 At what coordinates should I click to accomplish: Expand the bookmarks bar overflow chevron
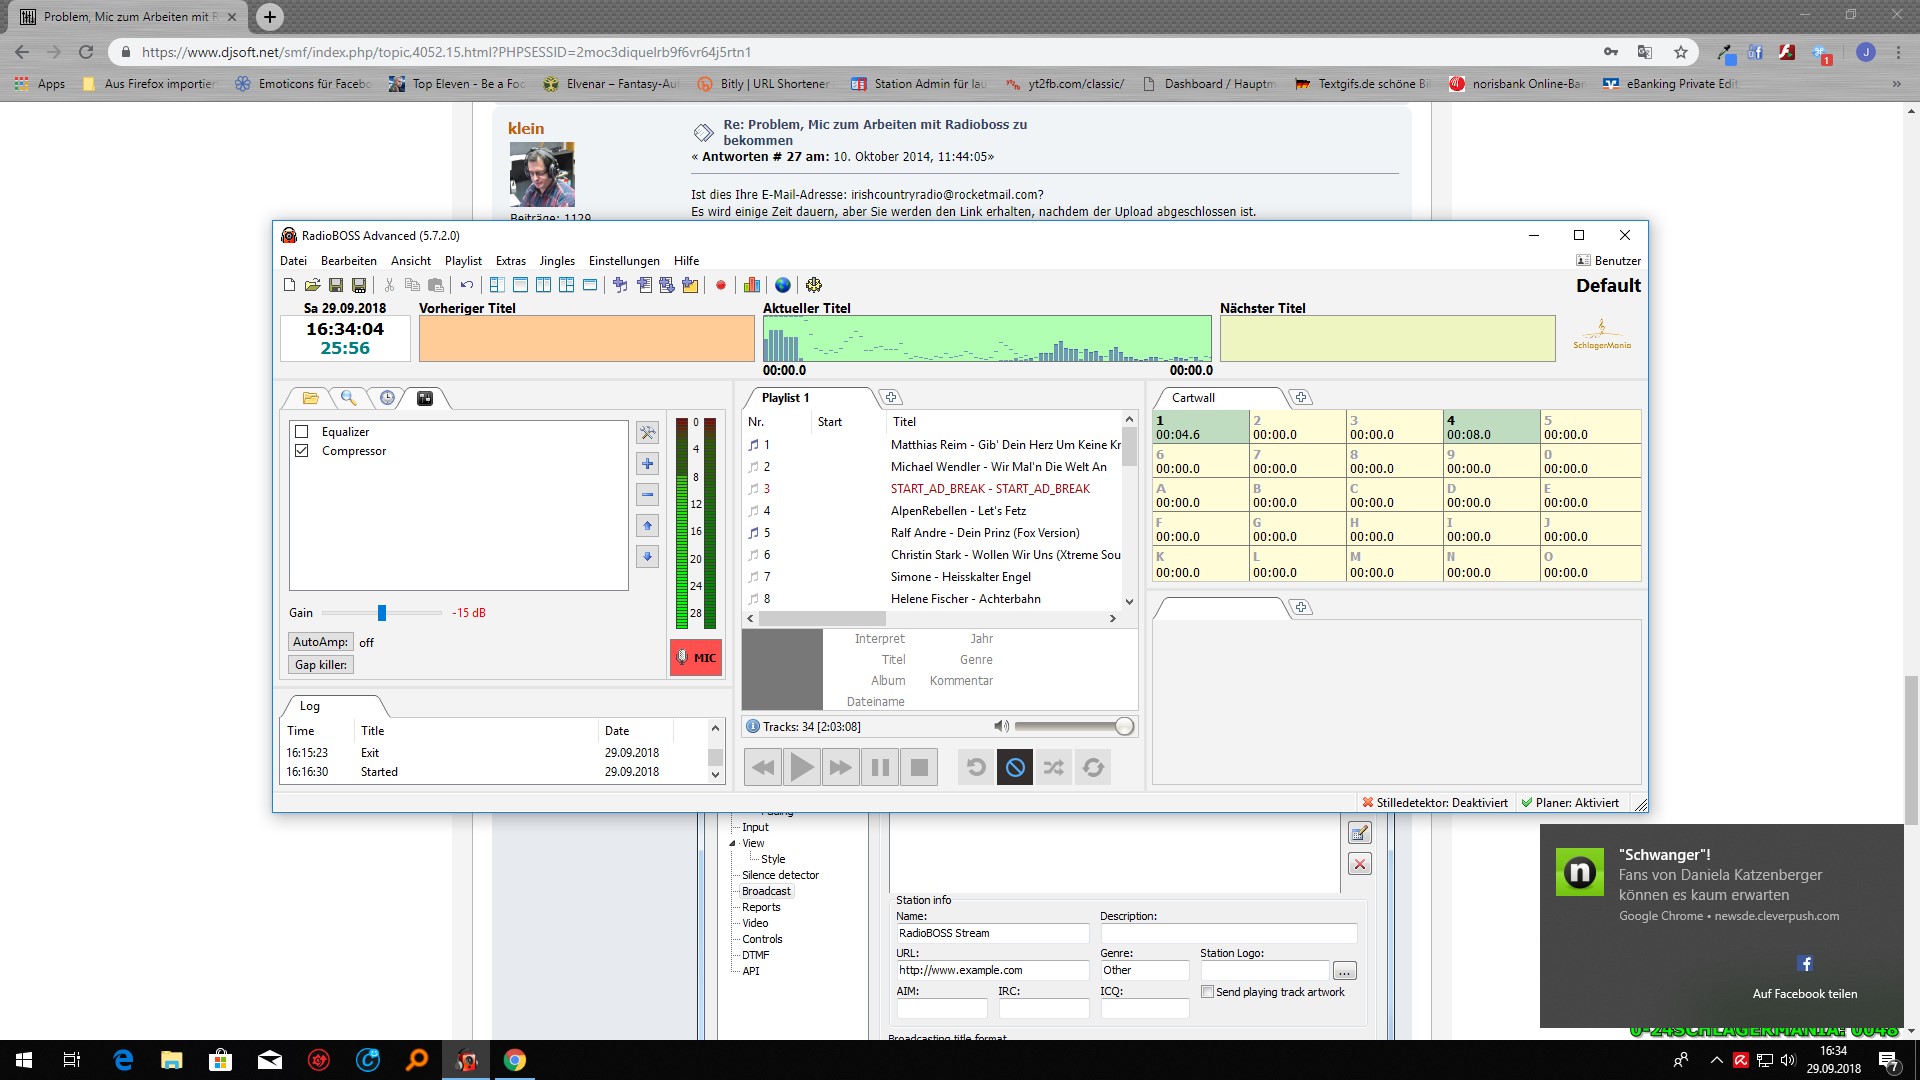pyautogui.click(x=1897, y=84)
